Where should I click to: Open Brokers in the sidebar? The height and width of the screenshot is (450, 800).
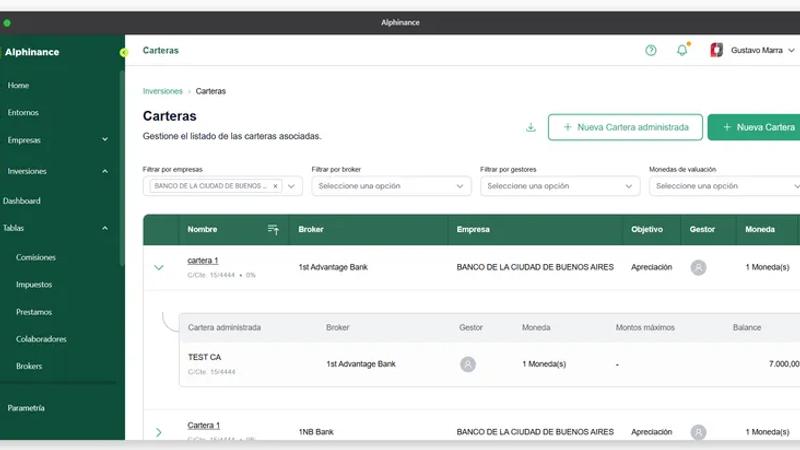pos(29,366)
